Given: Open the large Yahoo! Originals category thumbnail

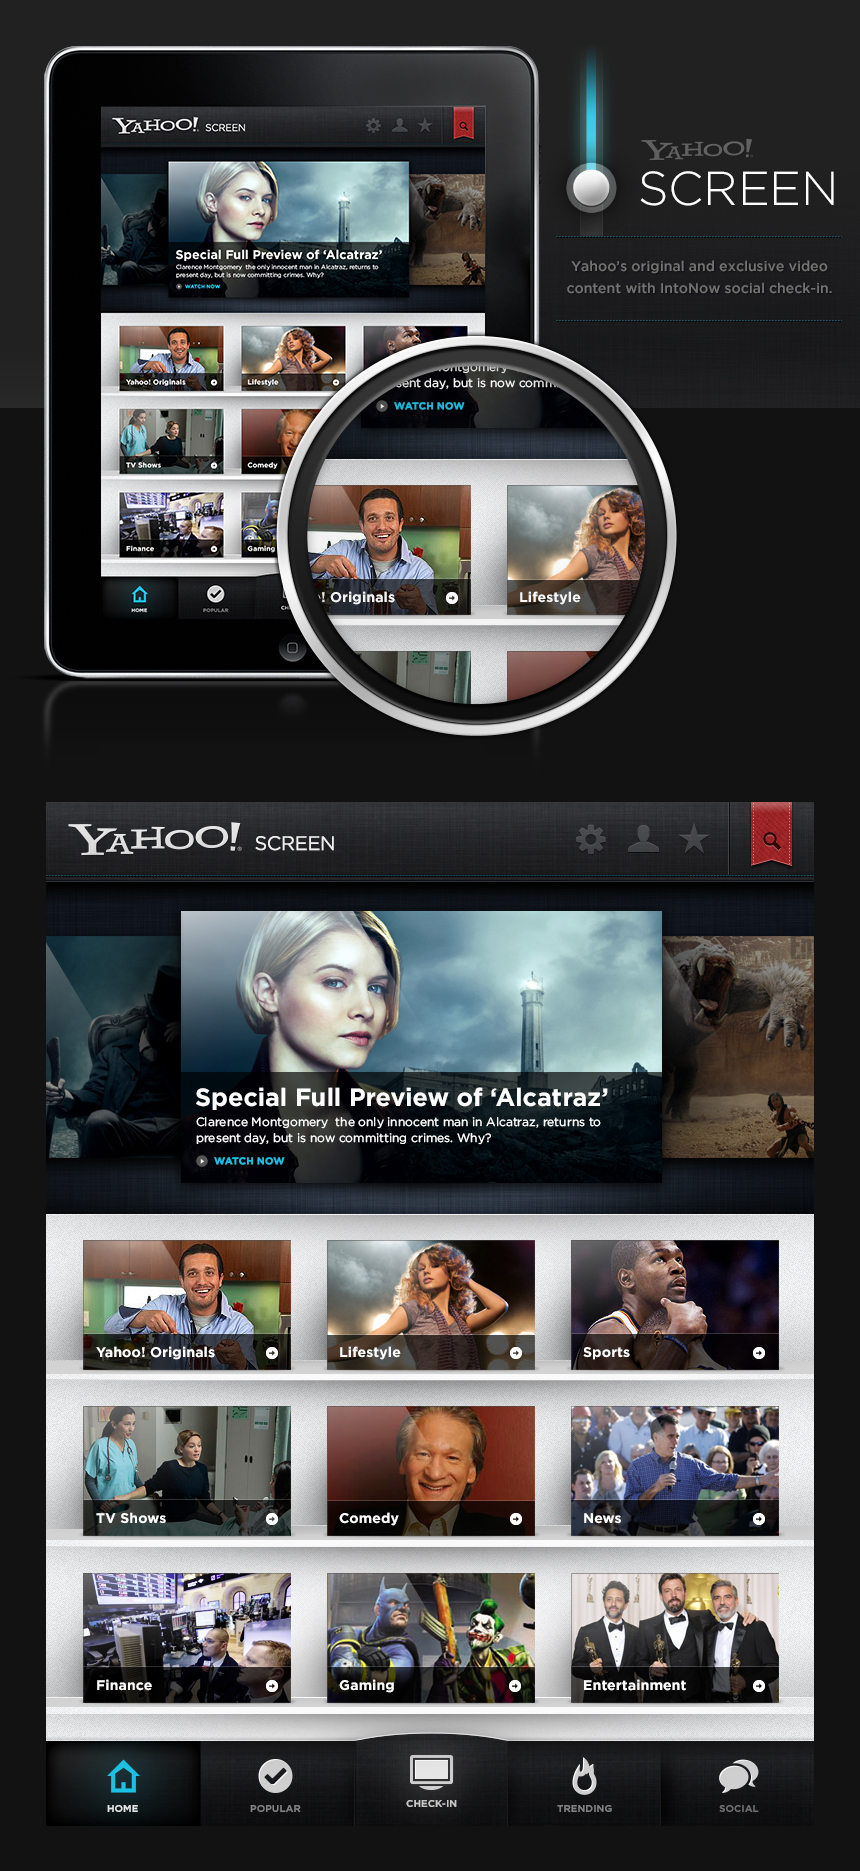Looking at the screenshot, I should [187, 1305].
